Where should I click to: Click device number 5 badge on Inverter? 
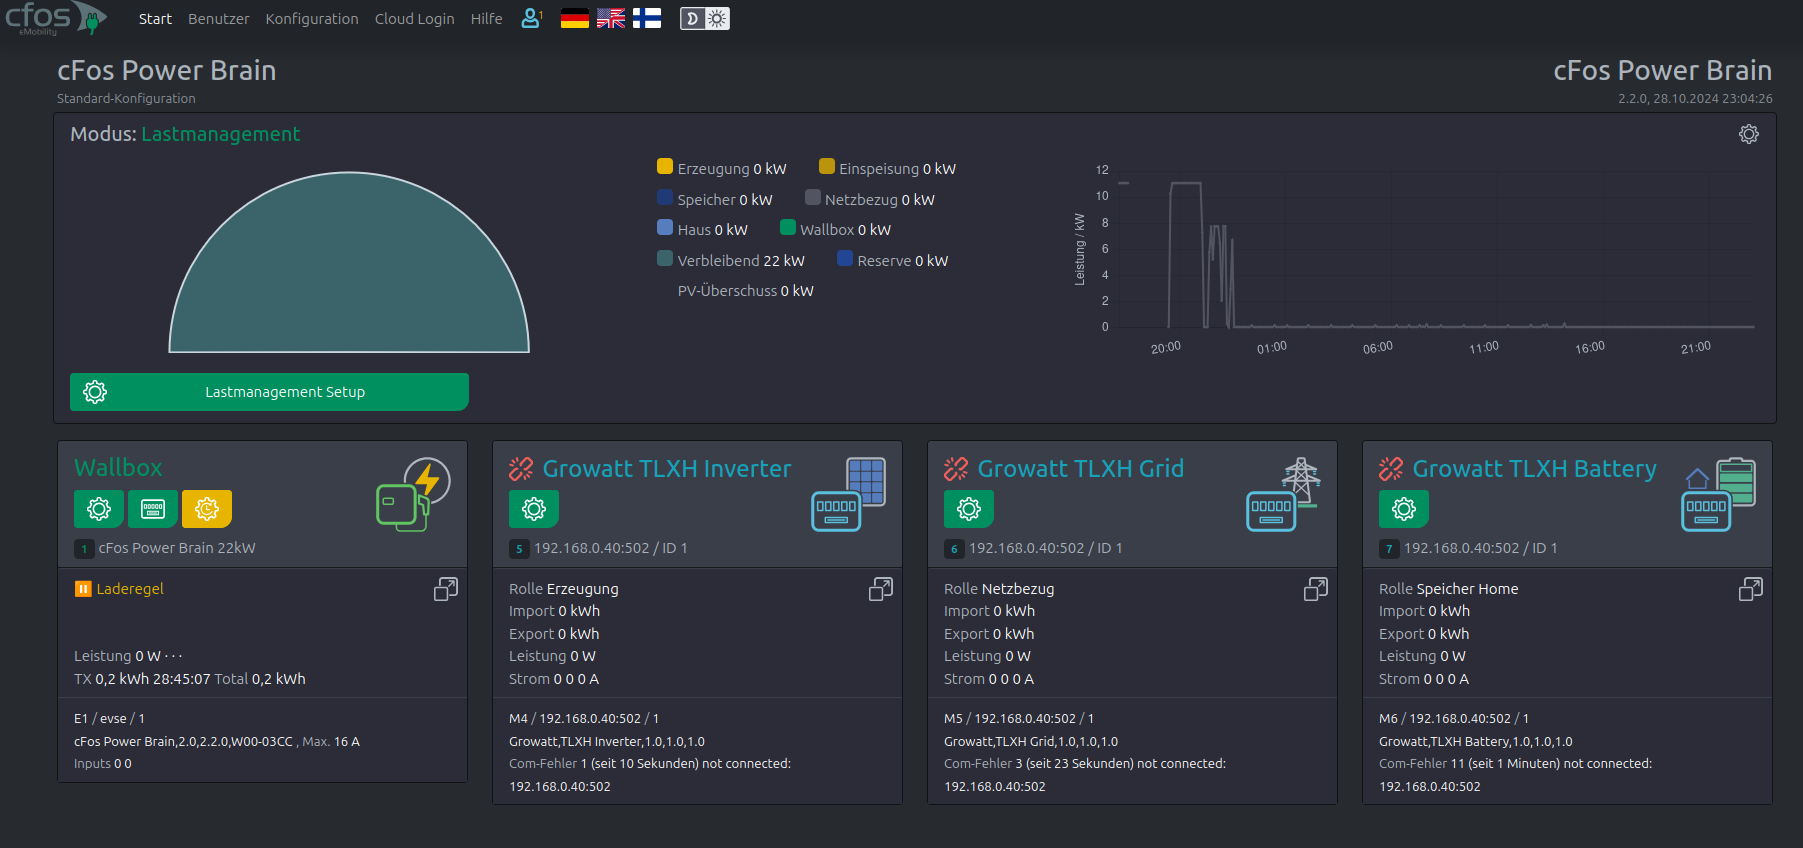pyautogui.click(x=519, y=549)
